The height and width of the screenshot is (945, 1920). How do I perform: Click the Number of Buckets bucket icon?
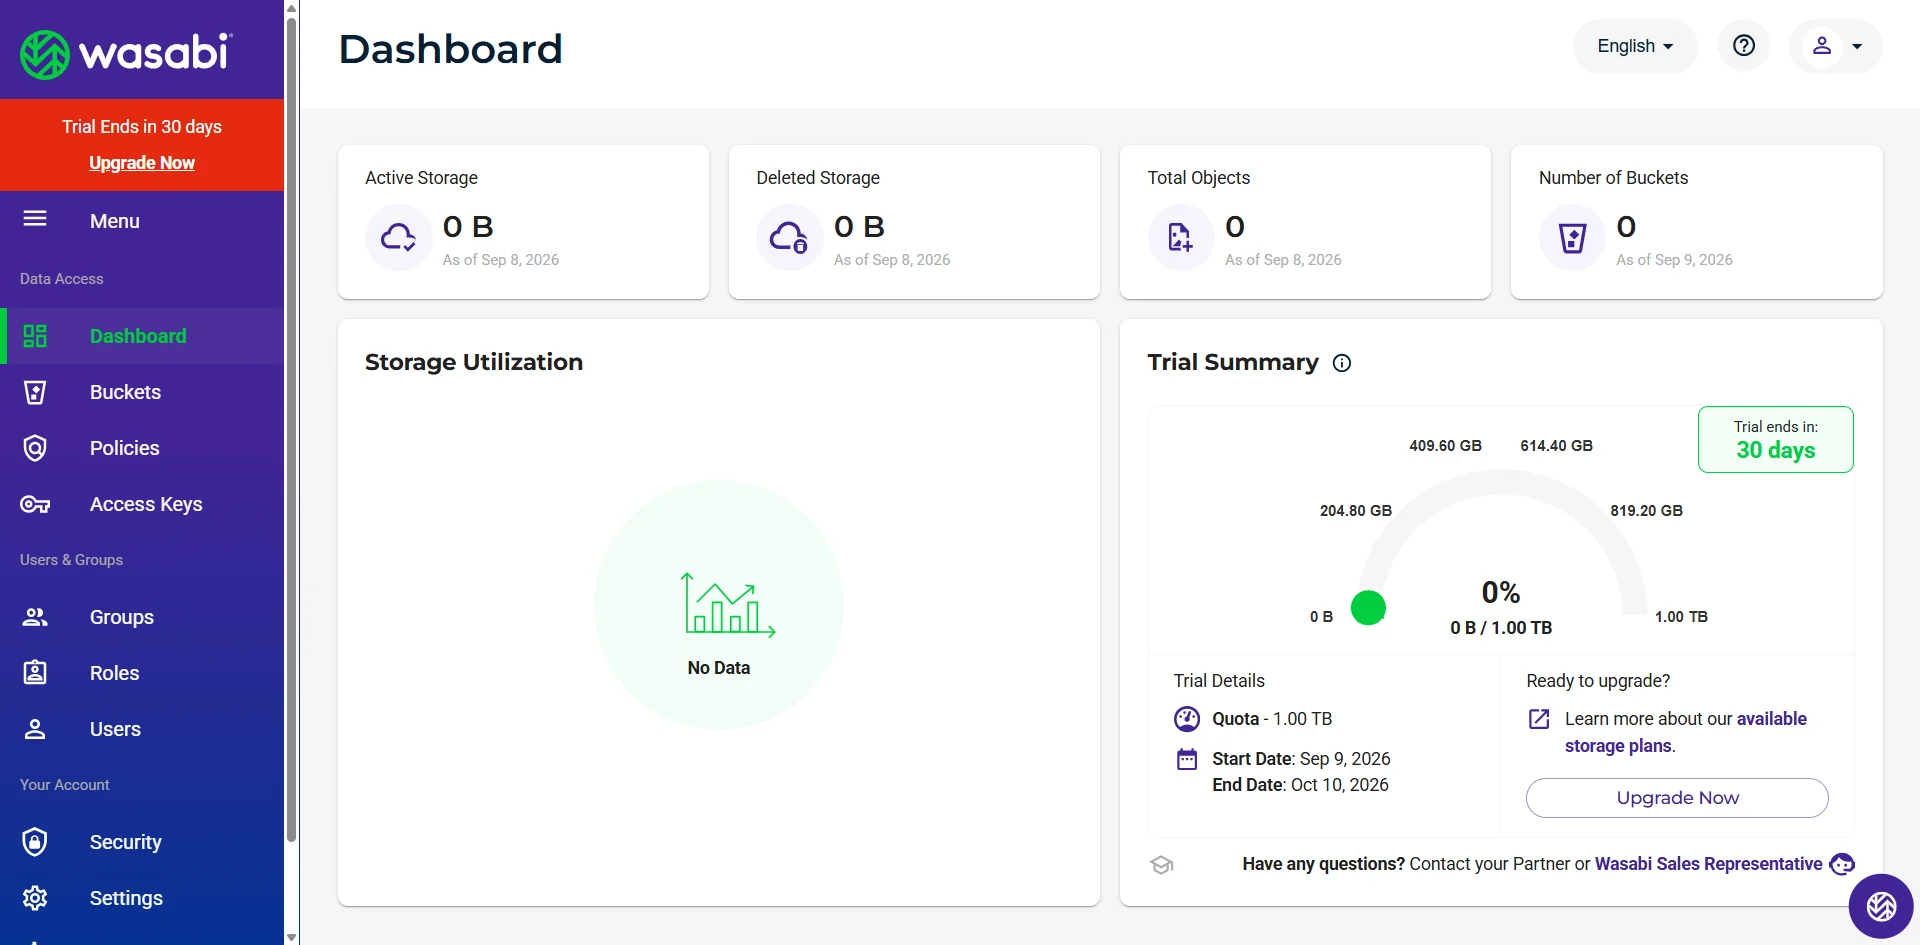(1572, 238)
